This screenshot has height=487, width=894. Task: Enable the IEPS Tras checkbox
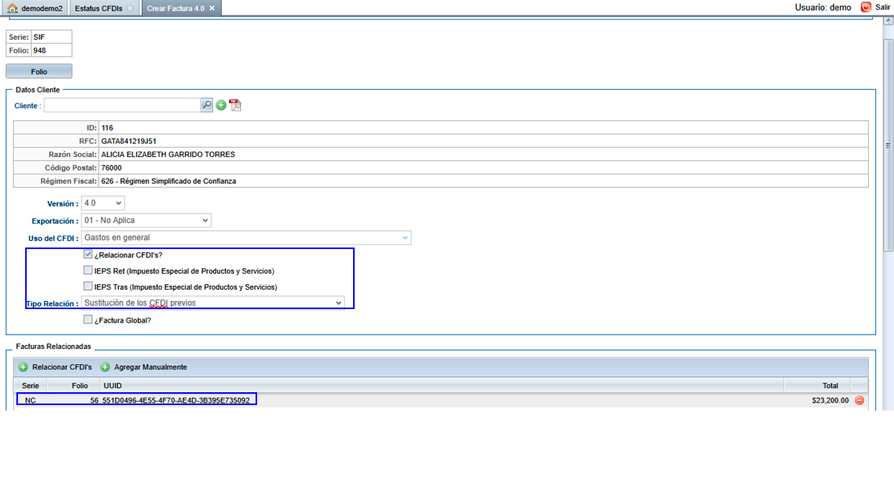point(88,287)
